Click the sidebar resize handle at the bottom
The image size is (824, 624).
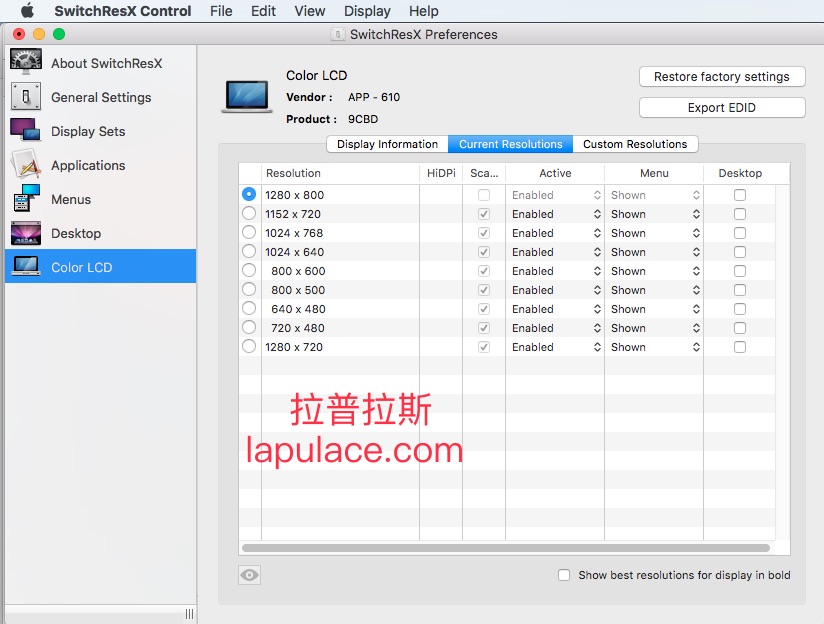pos(189,614)
